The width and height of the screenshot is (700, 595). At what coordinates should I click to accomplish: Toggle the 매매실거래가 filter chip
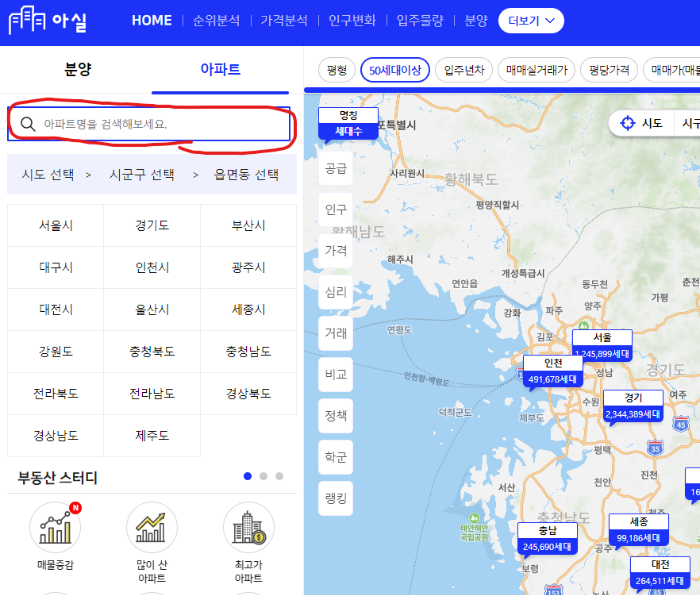(537, 70)
